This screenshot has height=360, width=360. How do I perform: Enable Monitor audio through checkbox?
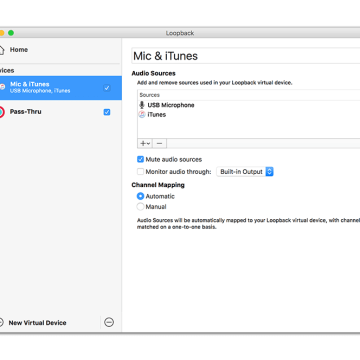[140, 172]
